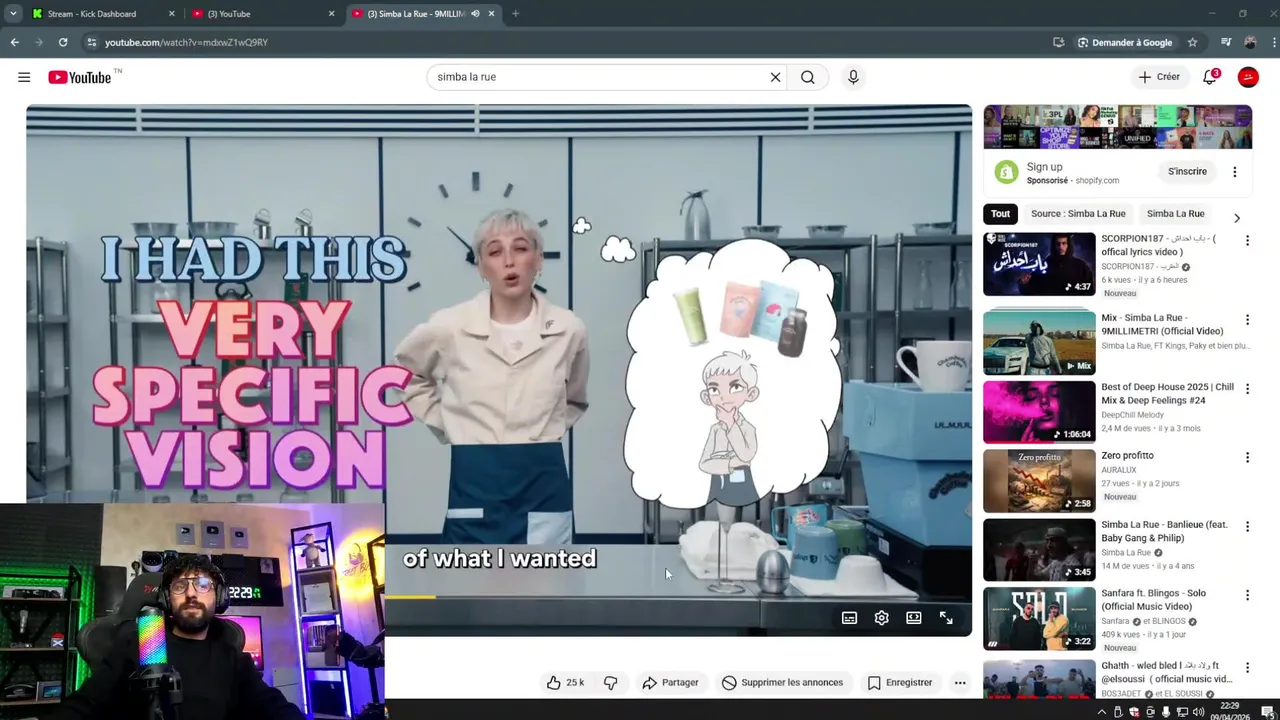Select the Tout filter chip
1280x720 pixels.
click(1000, 214)
